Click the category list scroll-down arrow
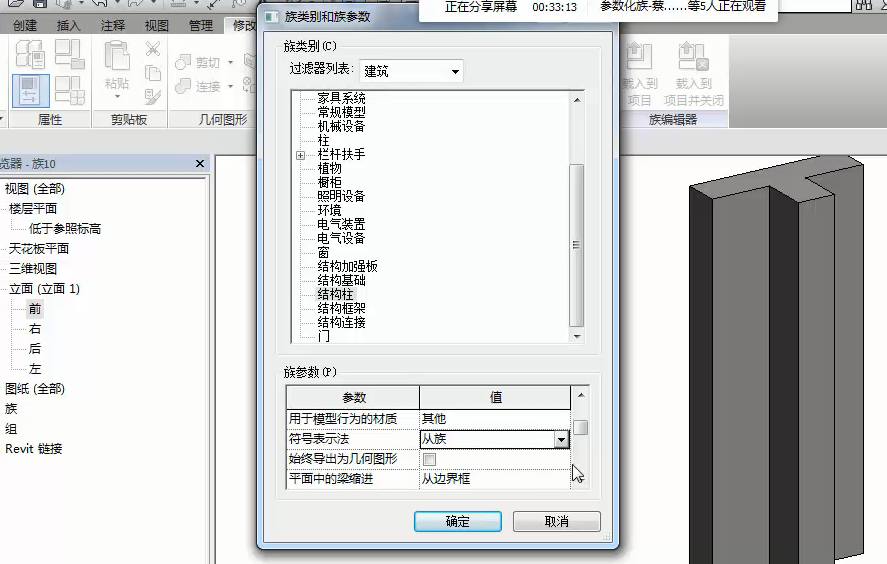The image size is (887, 564). point(576,336)
